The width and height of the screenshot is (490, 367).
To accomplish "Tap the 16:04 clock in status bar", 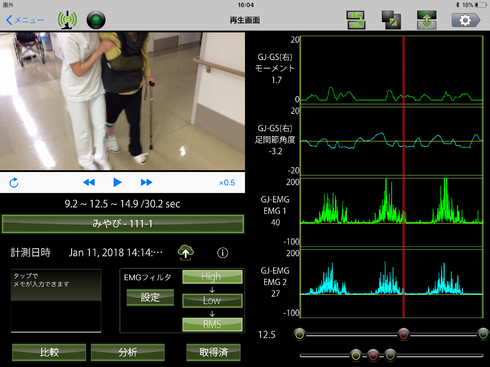I will 246,5.
